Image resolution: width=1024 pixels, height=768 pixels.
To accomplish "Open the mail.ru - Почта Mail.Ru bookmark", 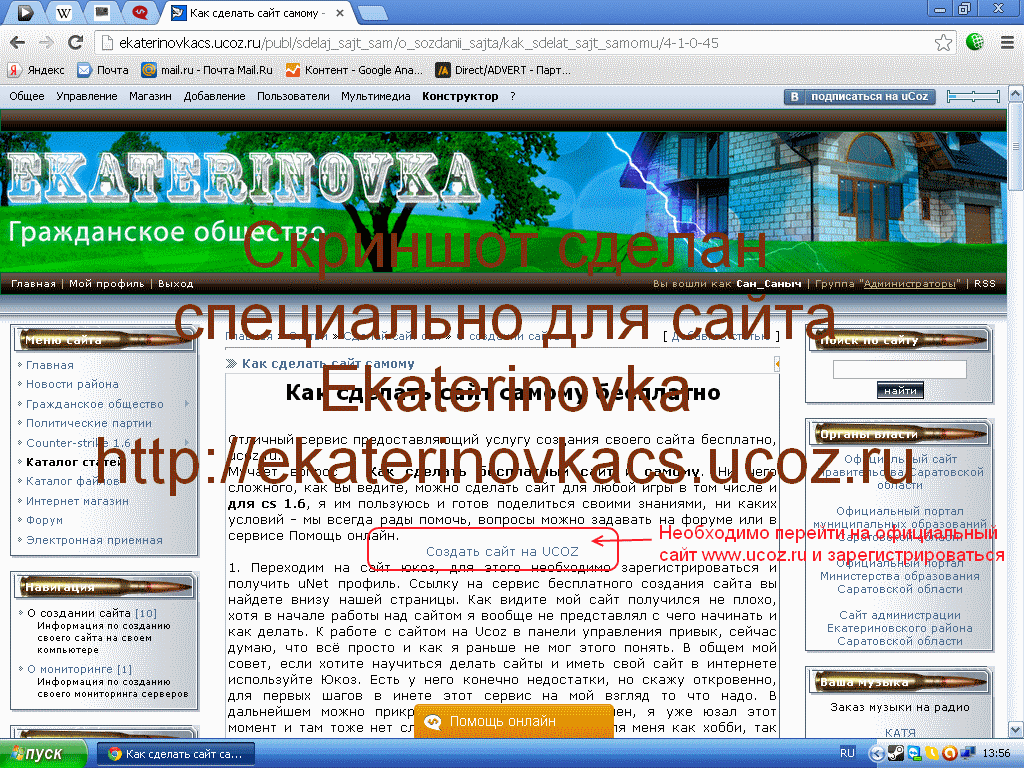I will point(207,70).
